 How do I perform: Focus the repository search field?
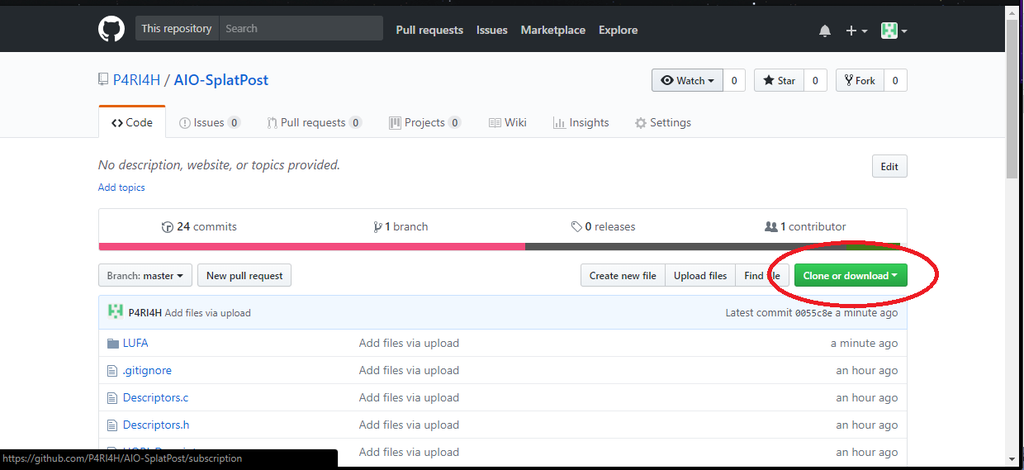coord(300,29)
